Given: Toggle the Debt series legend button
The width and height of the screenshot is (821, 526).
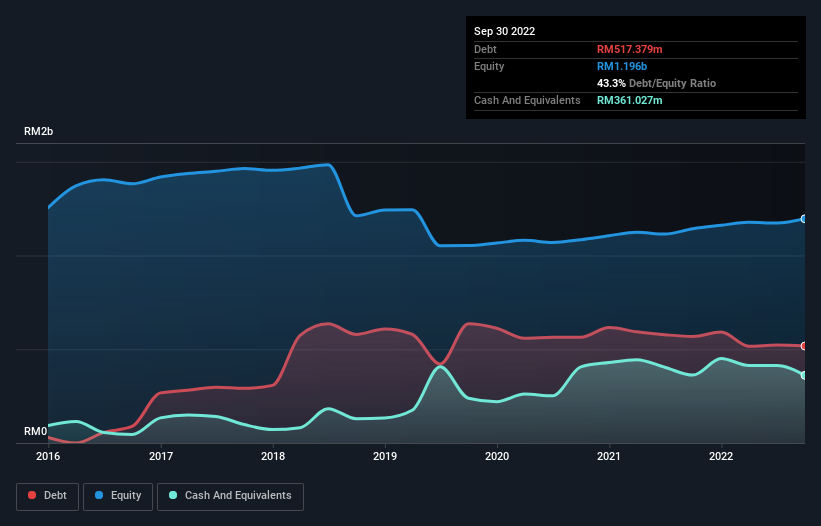Looking at the screenshot, I should point(48,496).
